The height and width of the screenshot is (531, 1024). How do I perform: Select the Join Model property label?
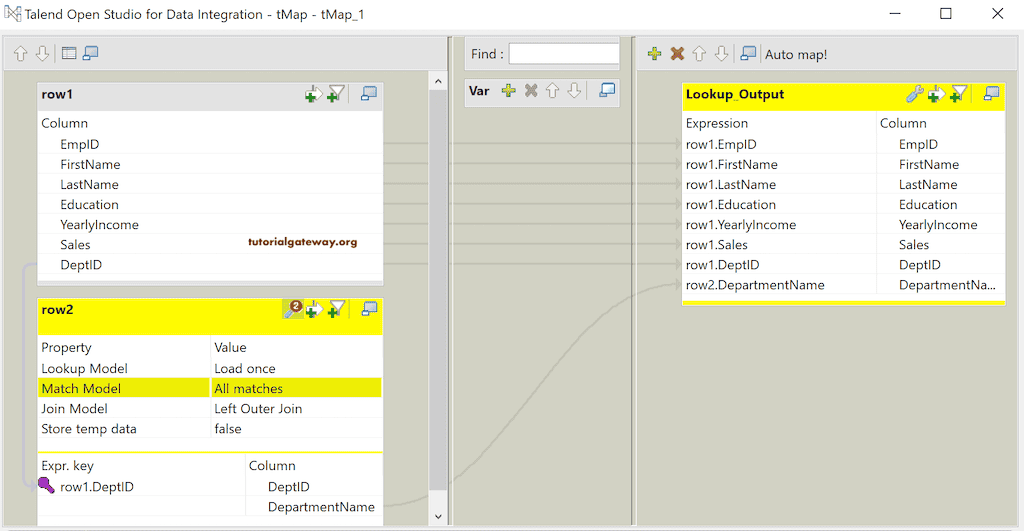pyautogui.click(x=74, y=408)
